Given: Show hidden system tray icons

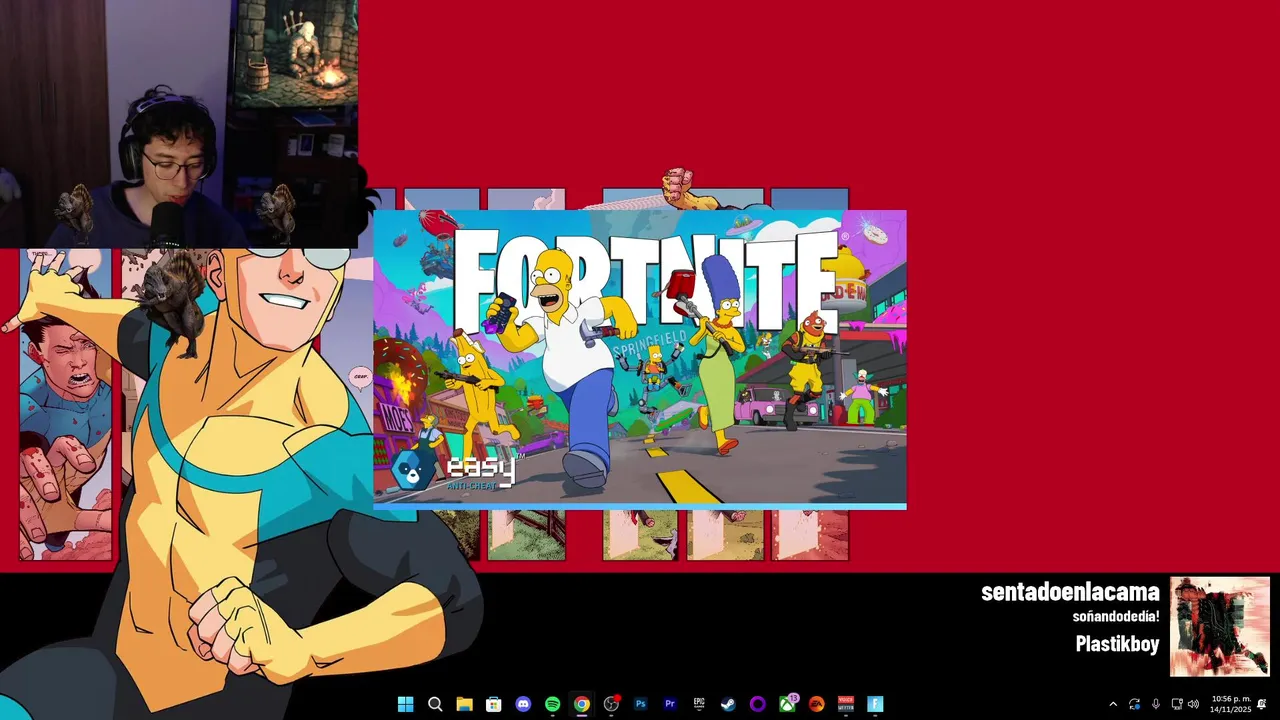Looking at the screenshot, I should tap(1113, 704).
